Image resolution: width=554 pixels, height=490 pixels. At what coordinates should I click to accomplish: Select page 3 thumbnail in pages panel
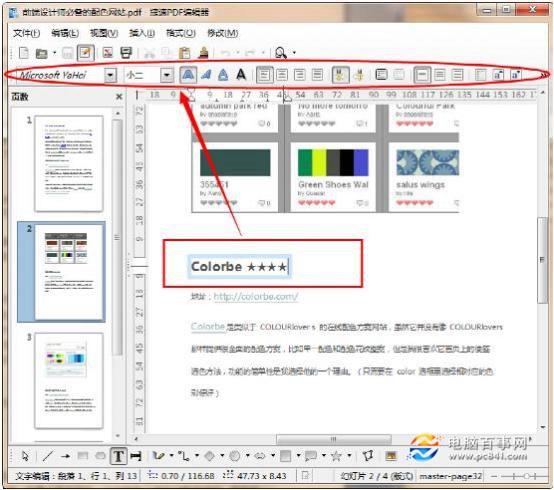pyautogui.click(x=69, y=380)
